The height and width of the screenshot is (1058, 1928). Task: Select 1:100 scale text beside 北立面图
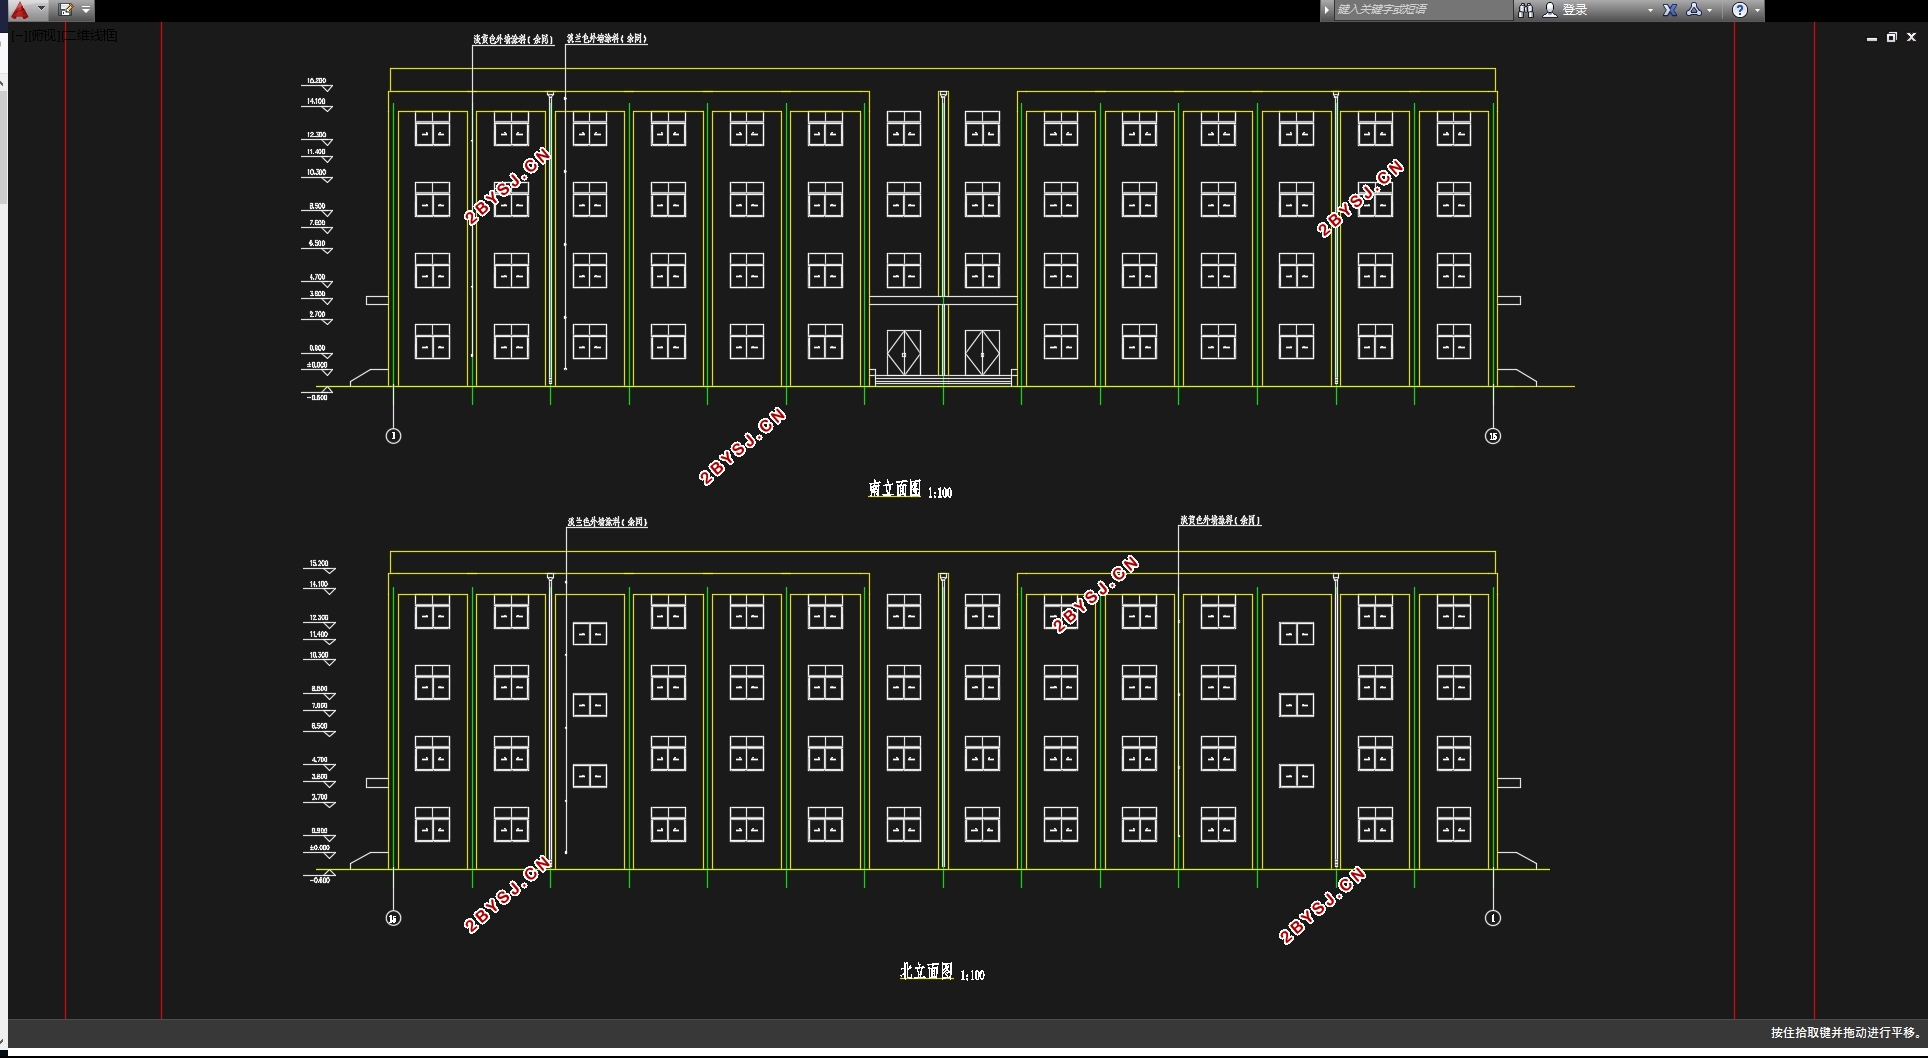(972, 975)
